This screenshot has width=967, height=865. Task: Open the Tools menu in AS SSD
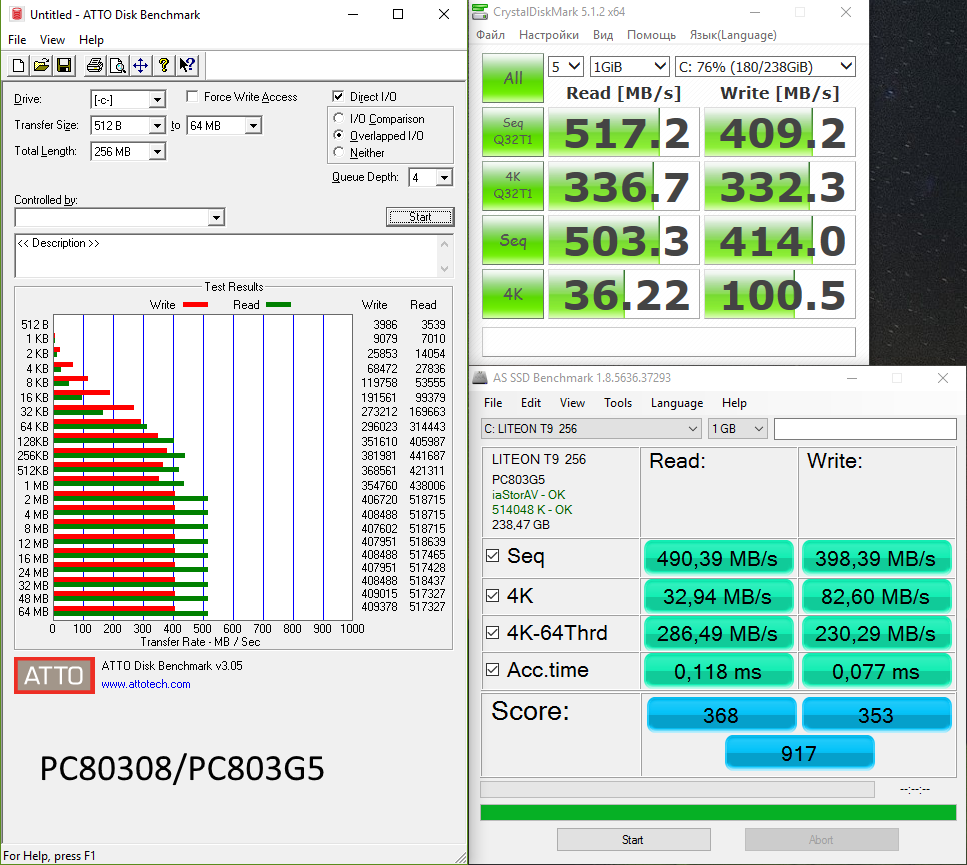(618, 403)
